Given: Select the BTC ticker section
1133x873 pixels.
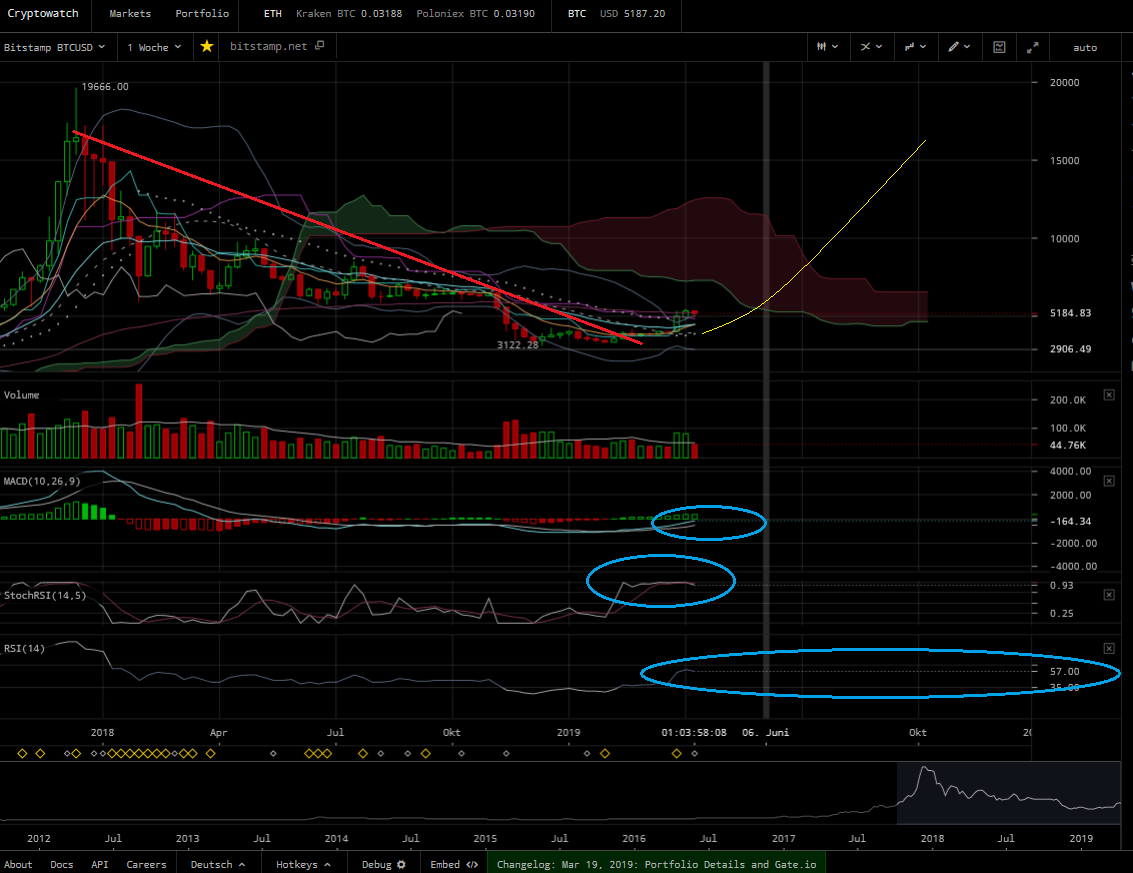Looking at the screenshot, I should pyautogui.click(x=577, y=13).
